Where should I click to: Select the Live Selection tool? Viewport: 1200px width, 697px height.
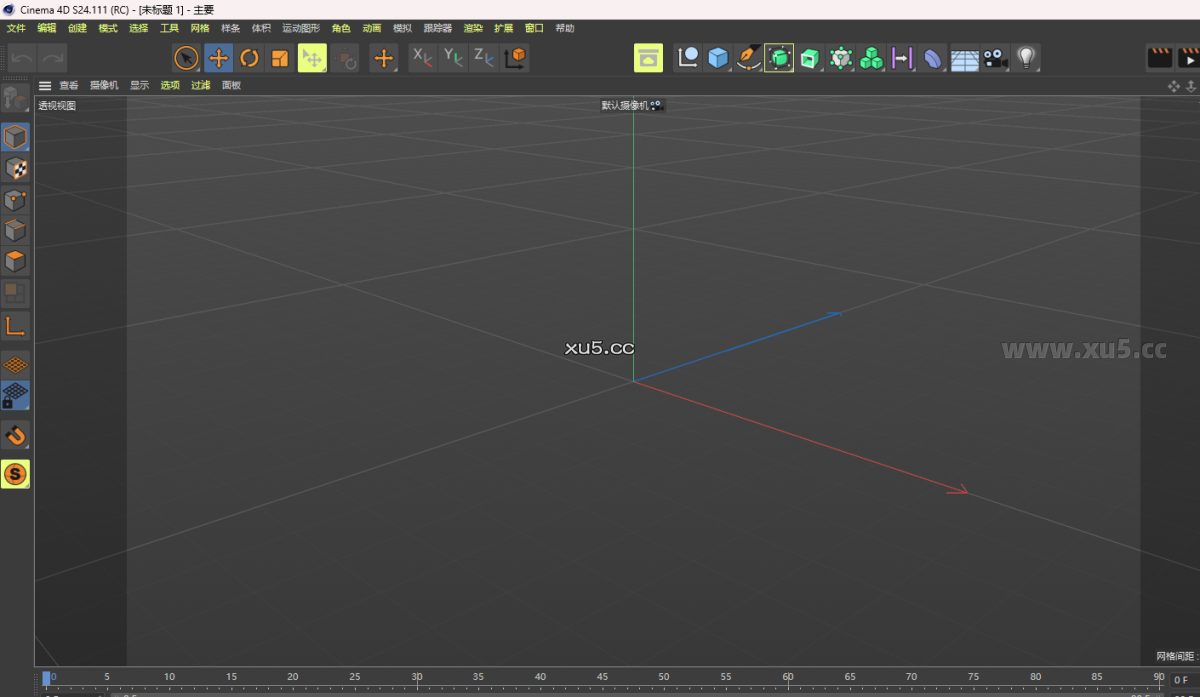pos(186,58)
